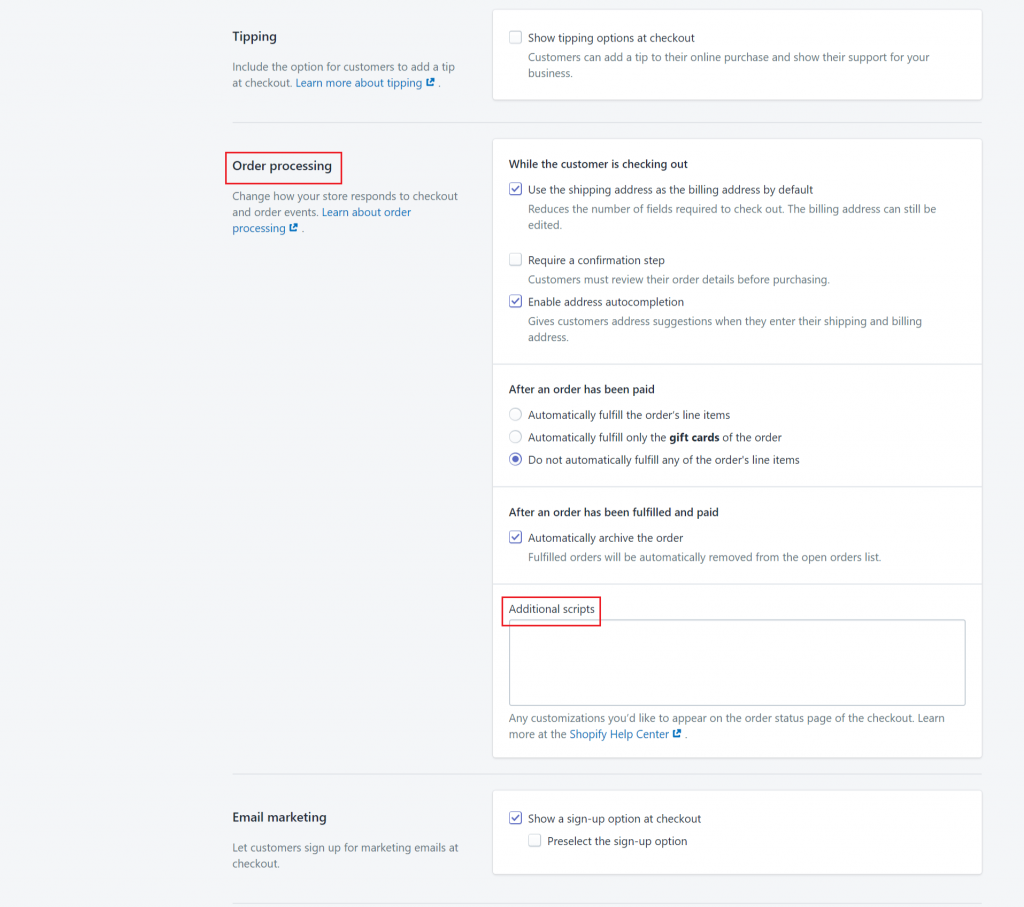Open the Shopify Help Center link
This screenshot has width=1024, height=907.
click(619, 734)
